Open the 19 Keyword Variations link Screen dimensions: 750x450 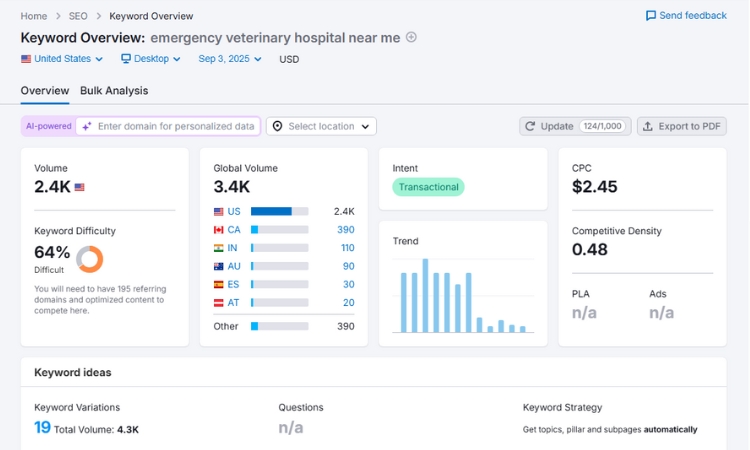tap(42, 428)
